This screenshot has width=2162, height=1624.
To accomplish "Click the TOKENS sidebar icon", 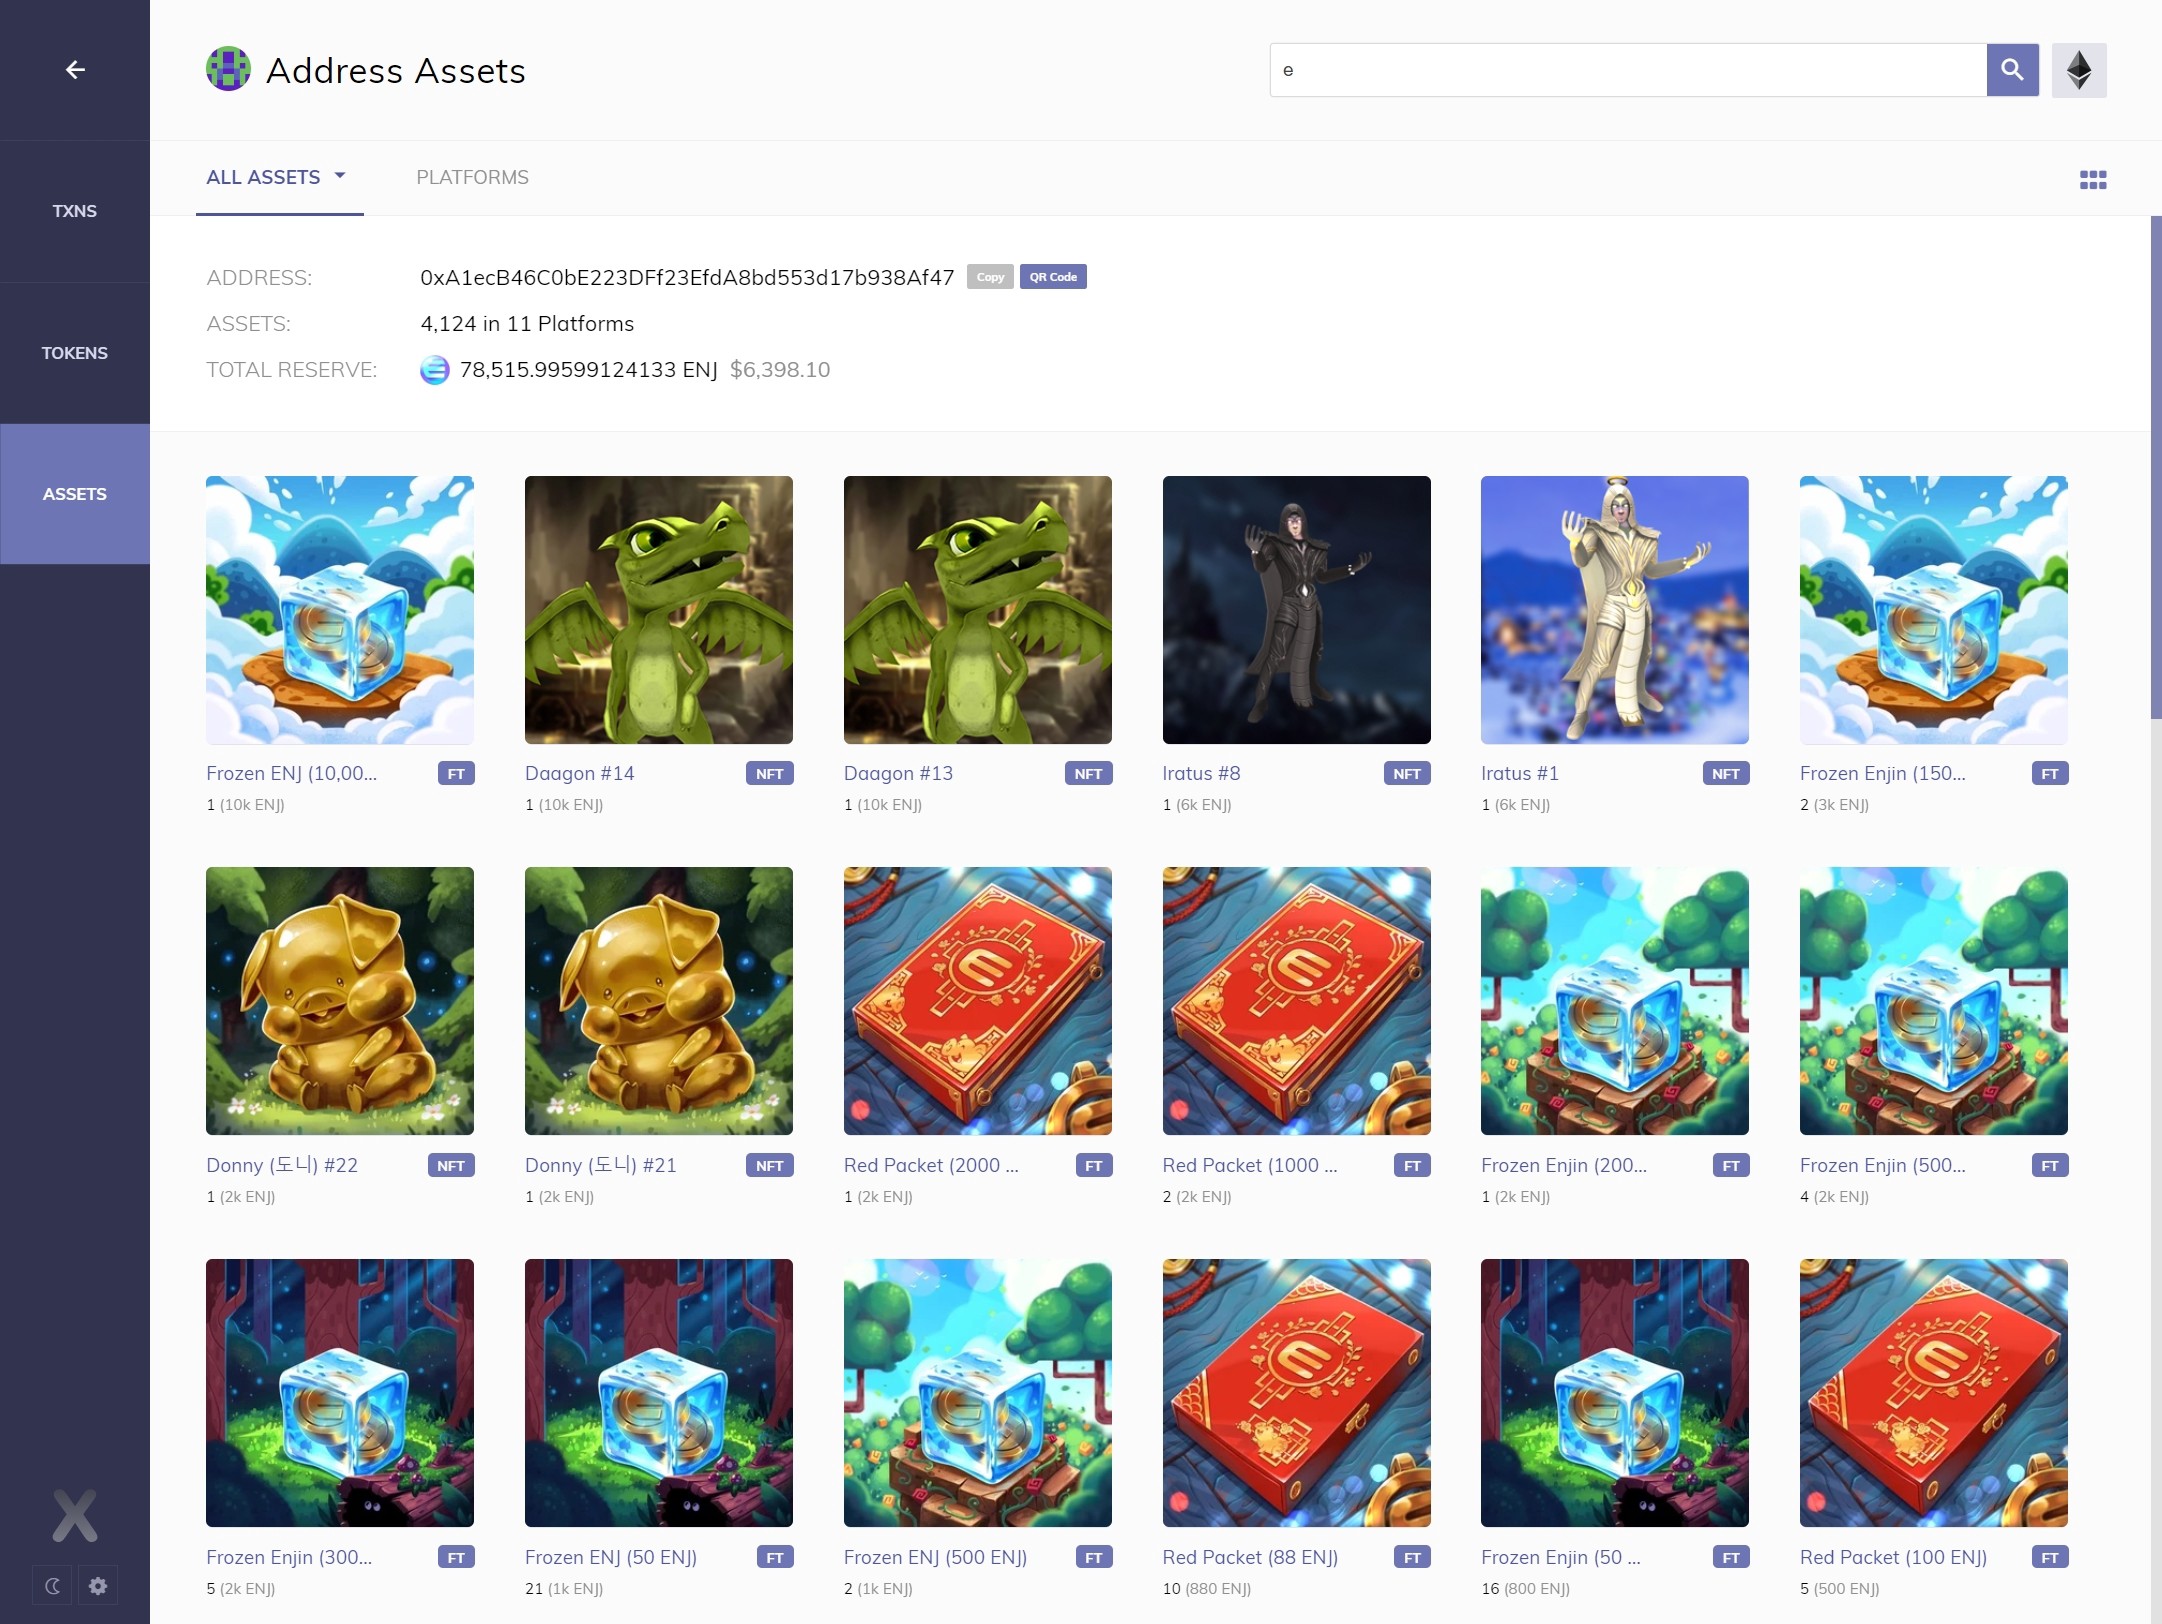I will pos(73,353).
